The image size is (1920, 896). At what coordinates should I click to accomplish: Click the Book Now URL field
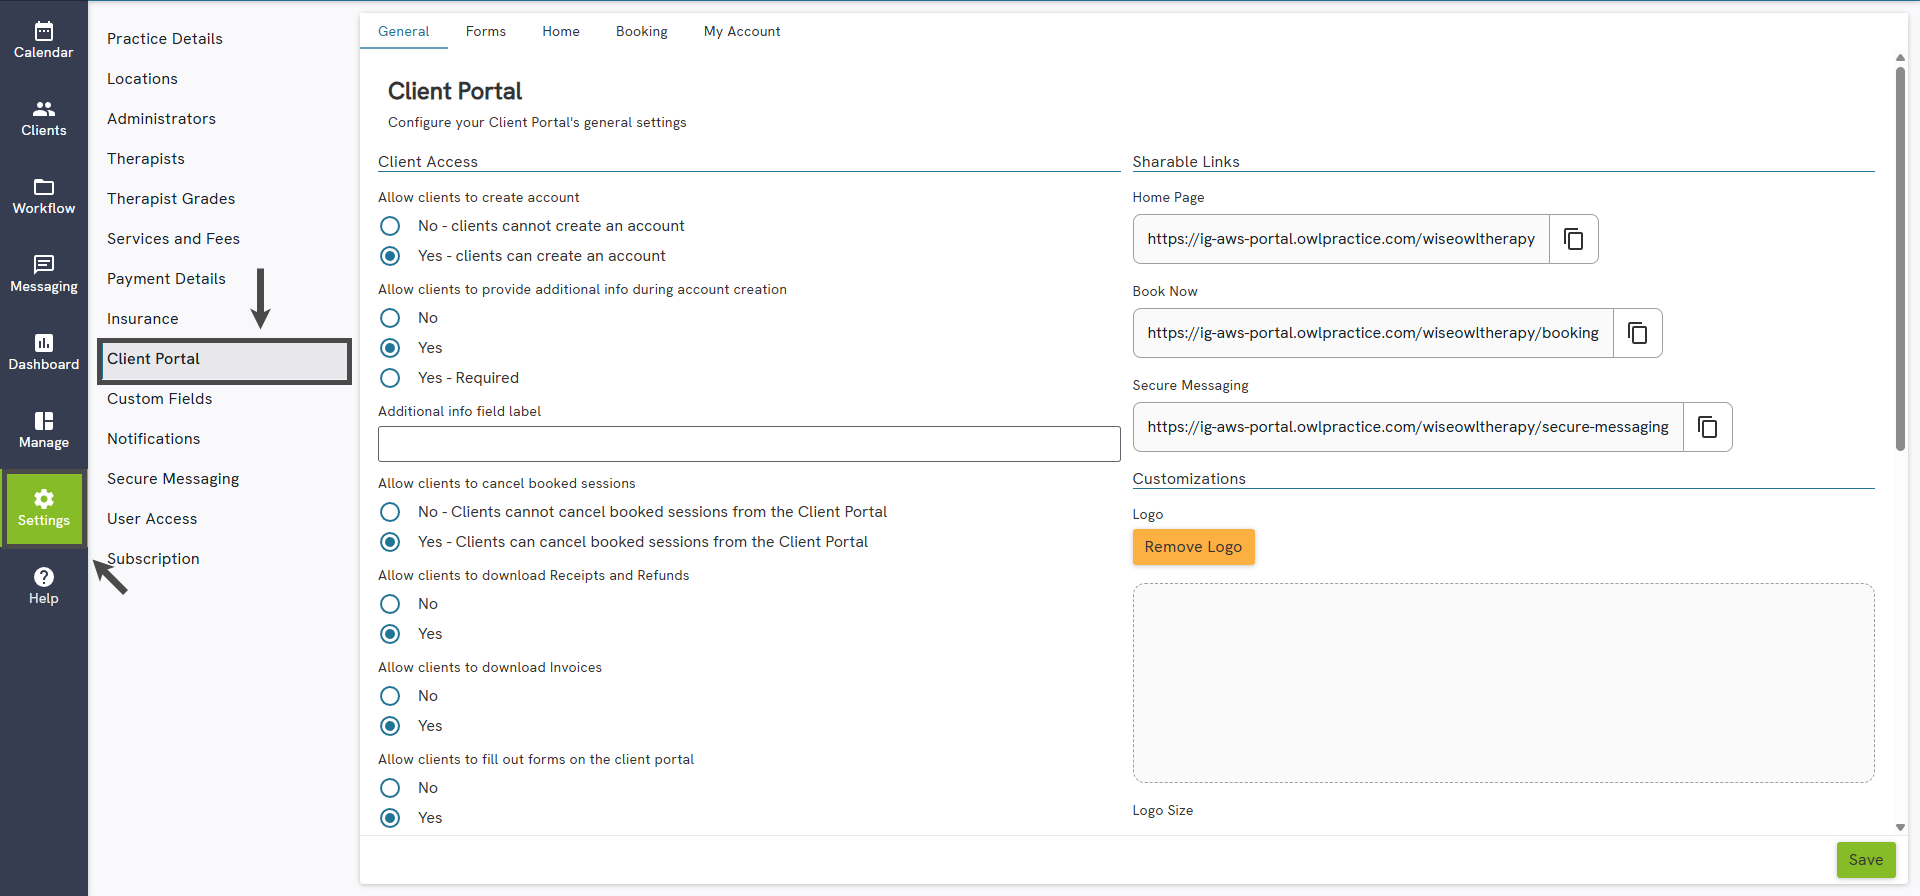click(x=1373, y=333)
